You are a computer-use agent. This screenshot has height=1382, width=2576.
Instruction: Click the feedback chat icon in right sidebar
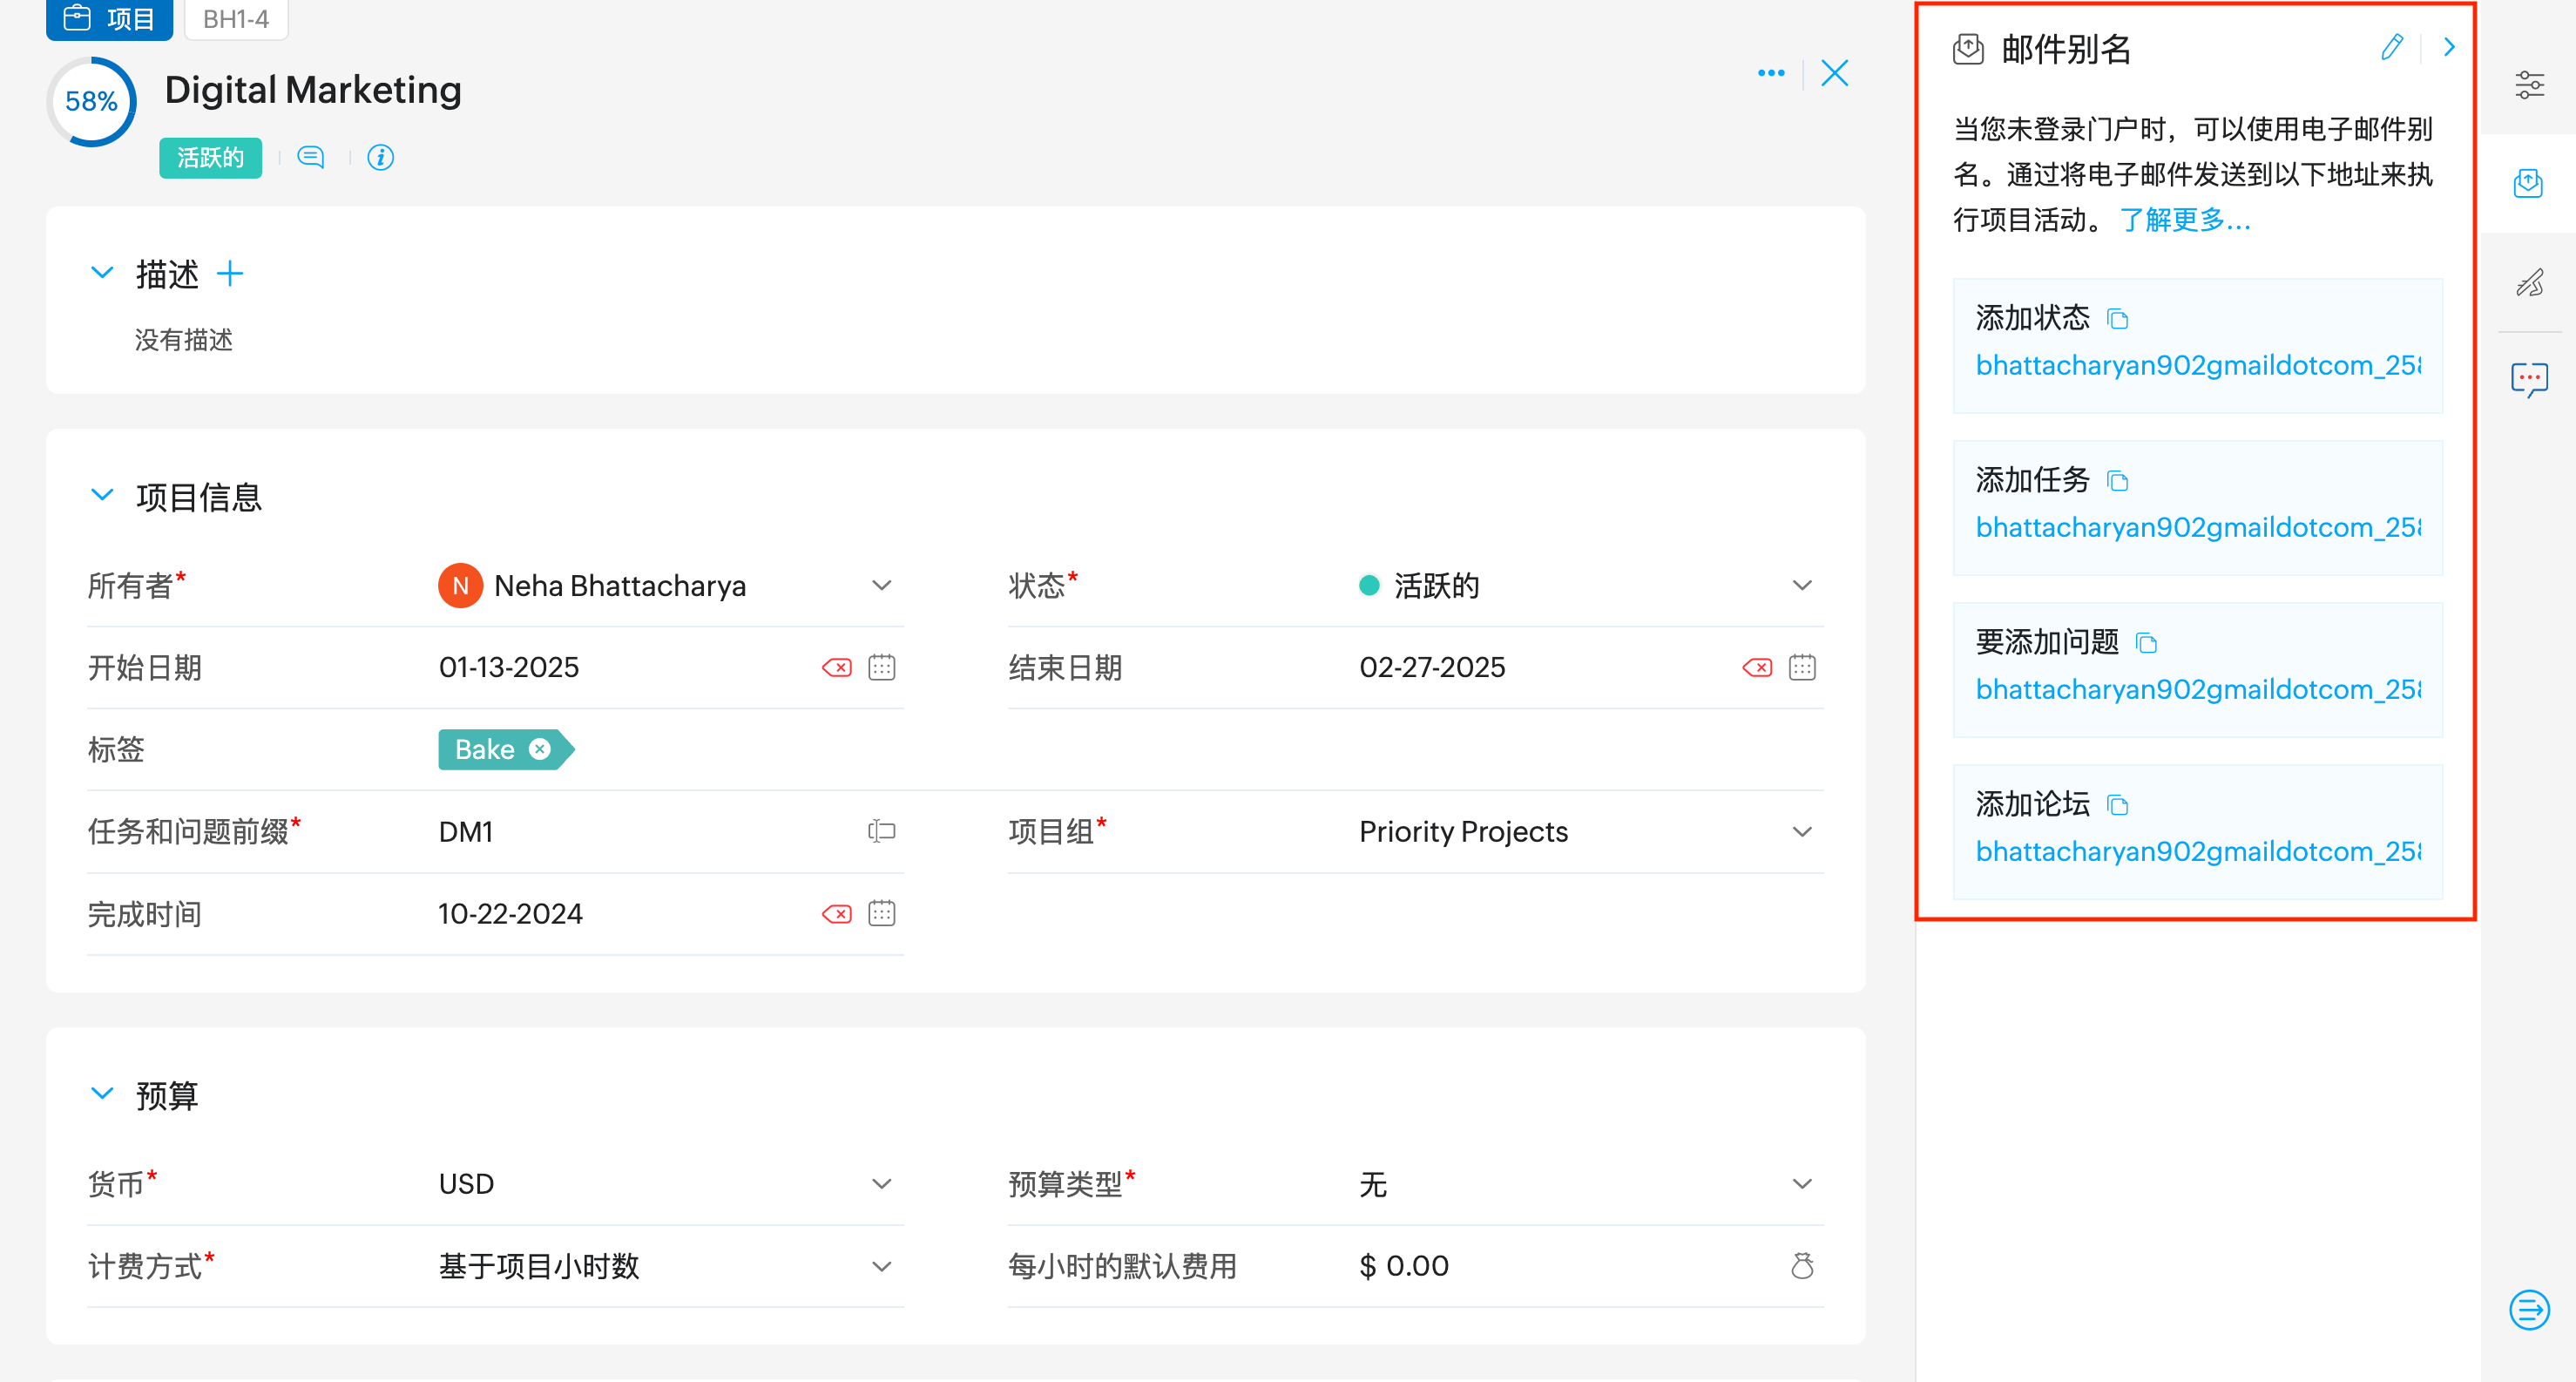(x=2529, y=379)
